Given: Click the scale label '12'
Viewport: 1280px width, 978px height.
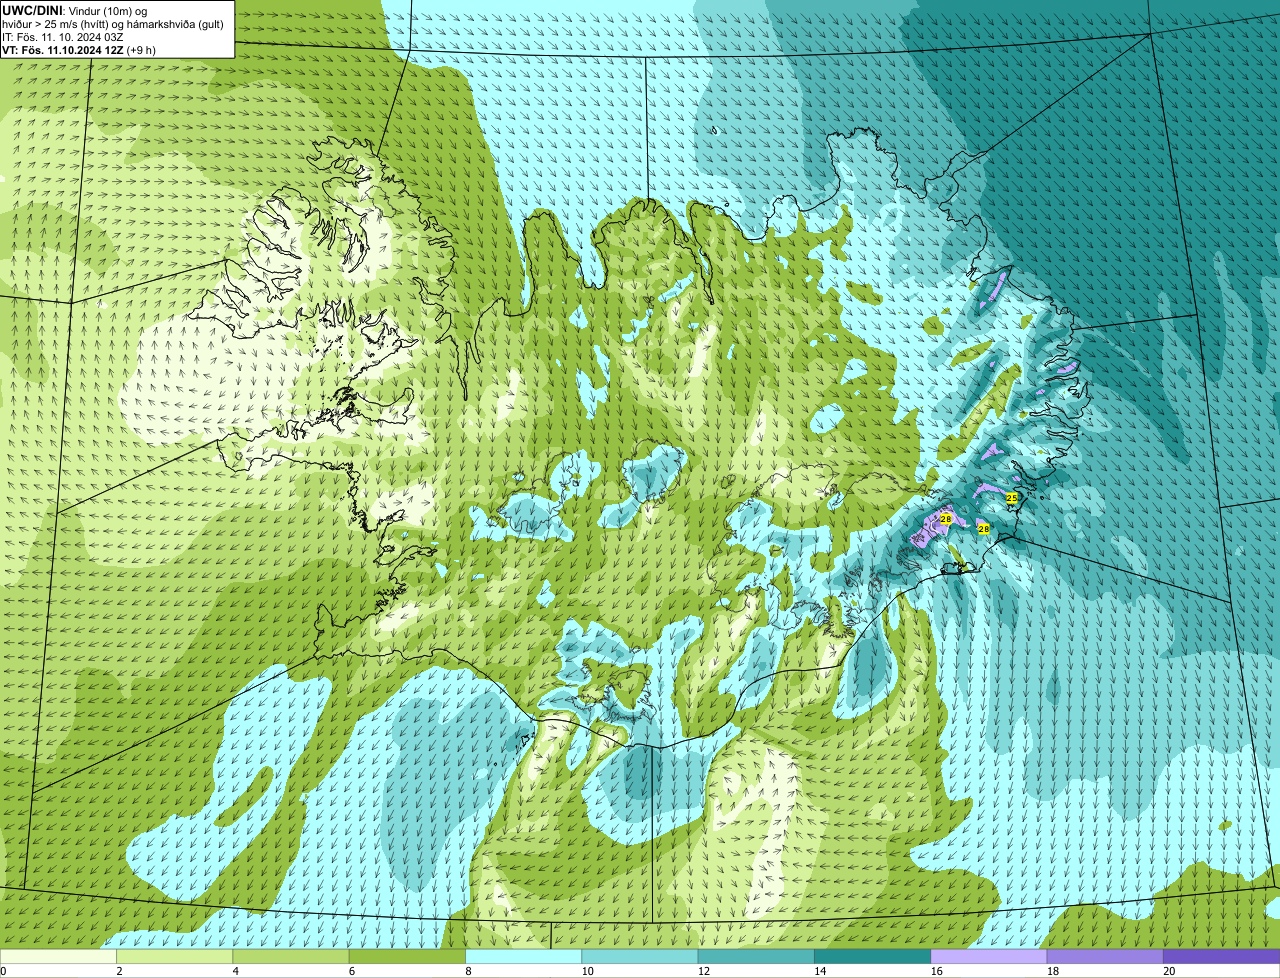Looking at the screenshot, I should (x=703, y=971).
